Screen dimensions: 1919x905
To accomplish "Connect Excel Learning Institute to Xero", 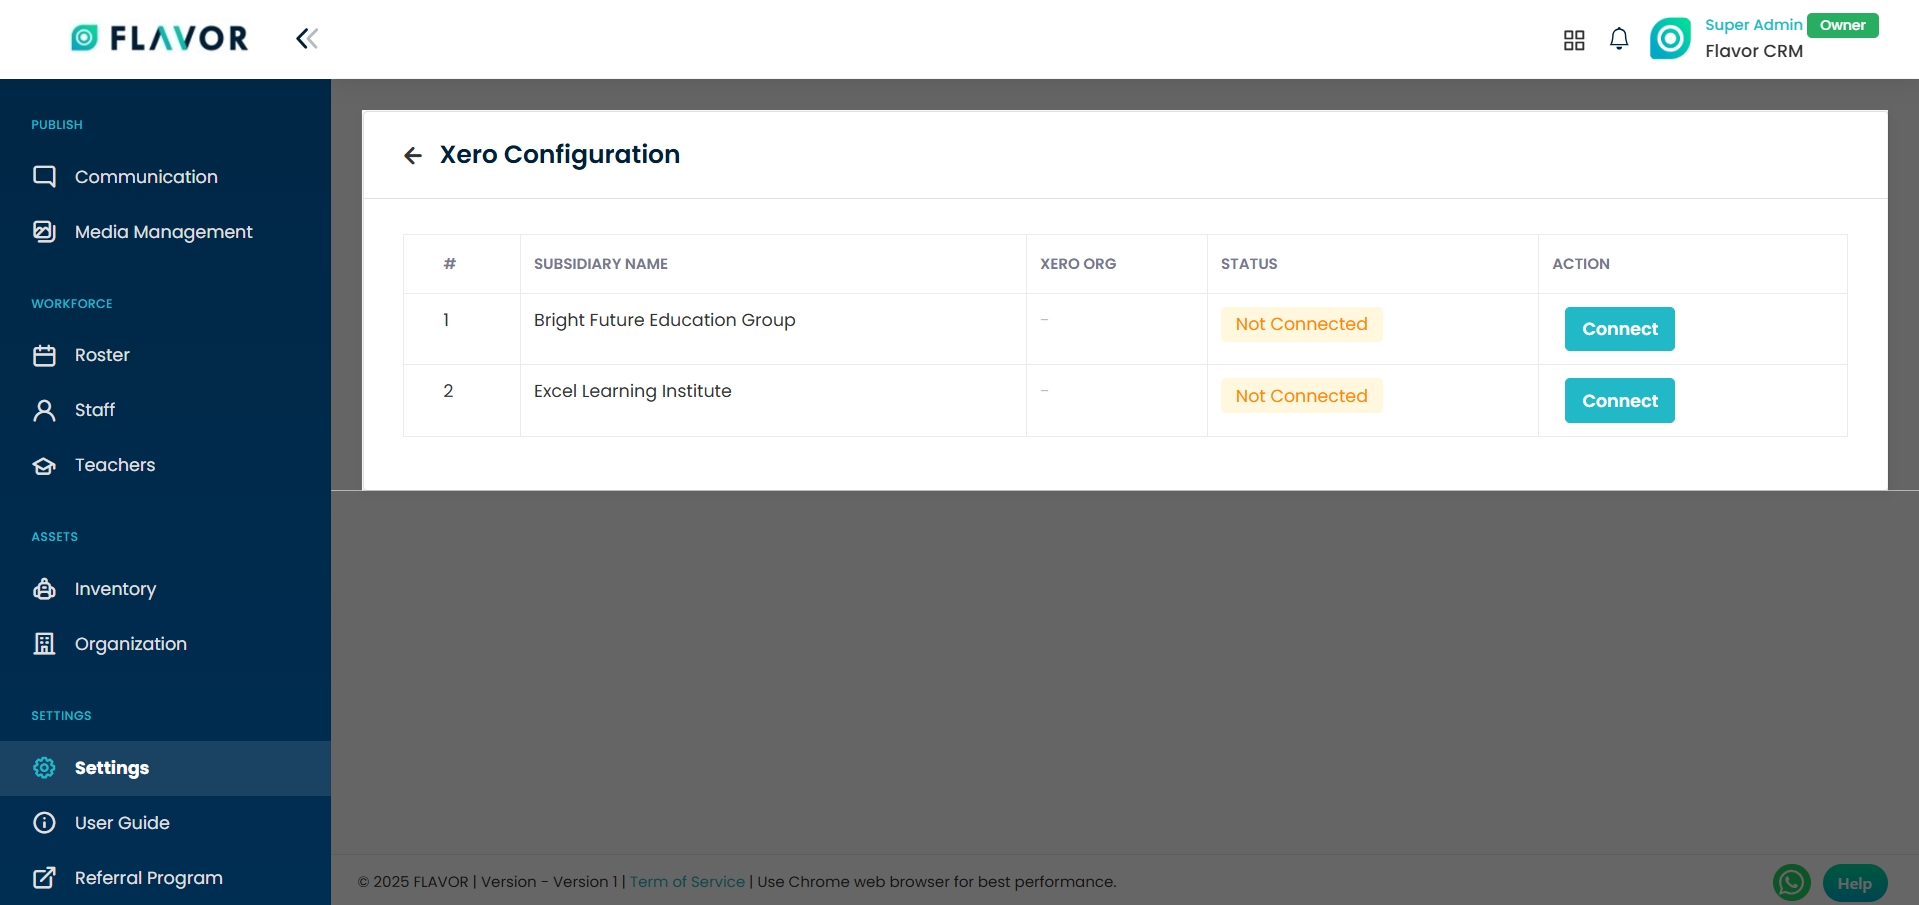I will coord(1619,401).
